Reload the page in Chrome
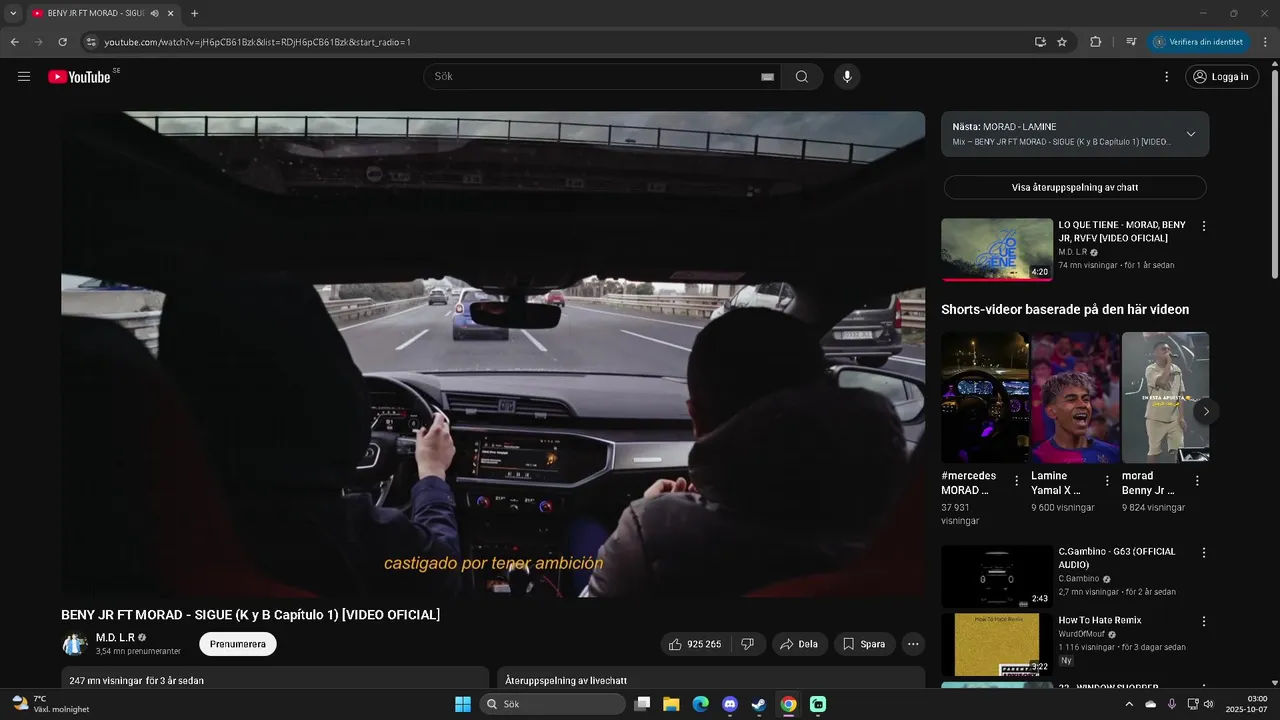The image size is (1280, 720). [62, 42]
